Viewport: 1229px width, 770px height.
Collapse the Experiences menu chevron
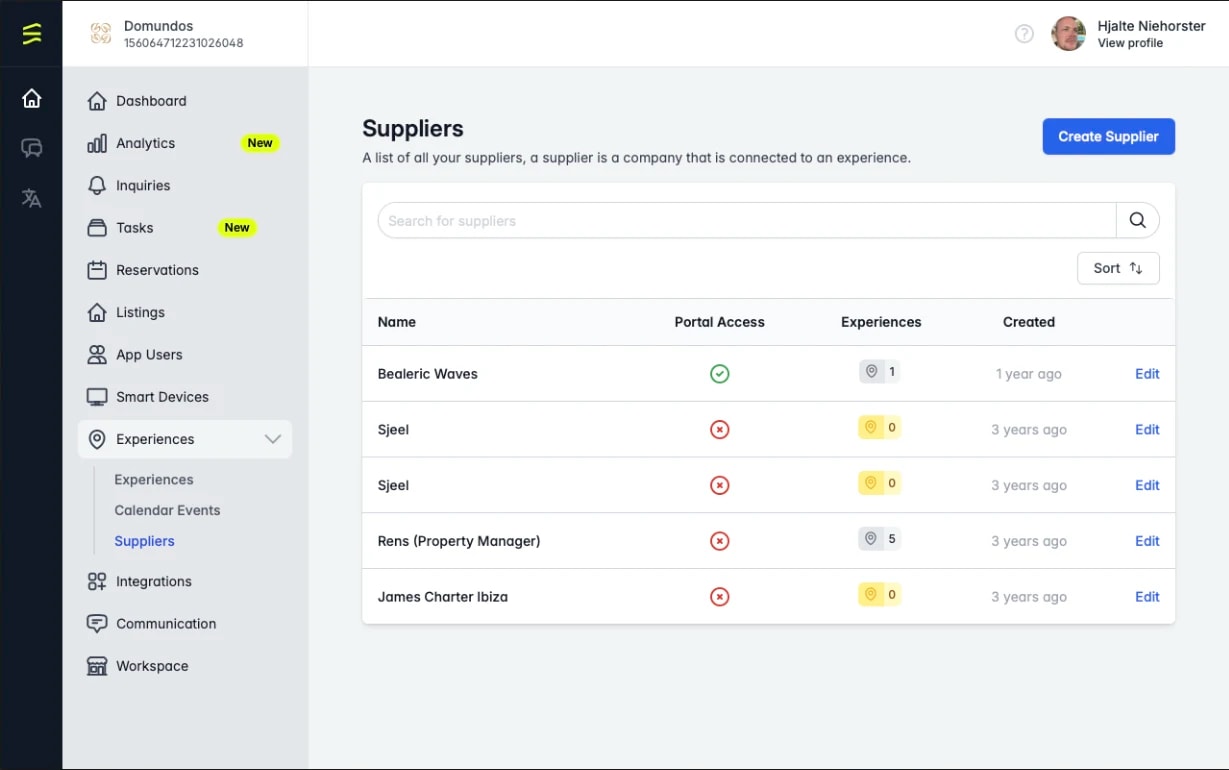[272, 439]
